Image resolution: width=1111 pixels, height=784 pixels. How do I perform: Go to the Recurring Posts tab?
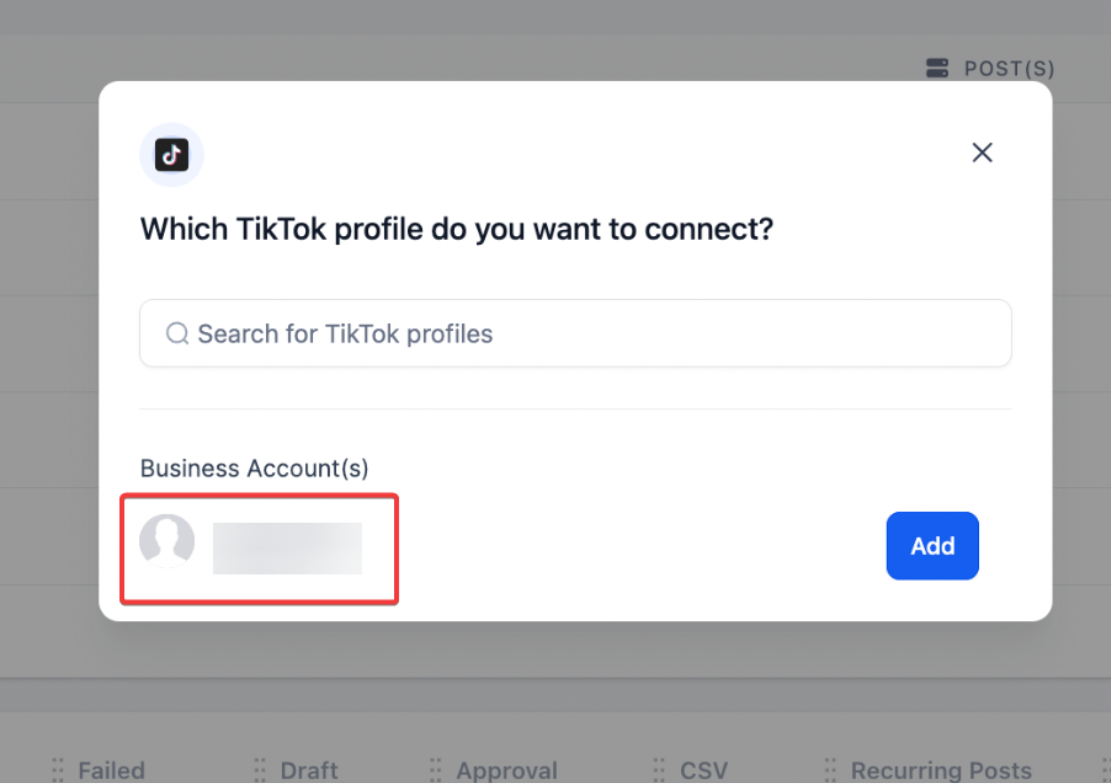pos(941,770)
